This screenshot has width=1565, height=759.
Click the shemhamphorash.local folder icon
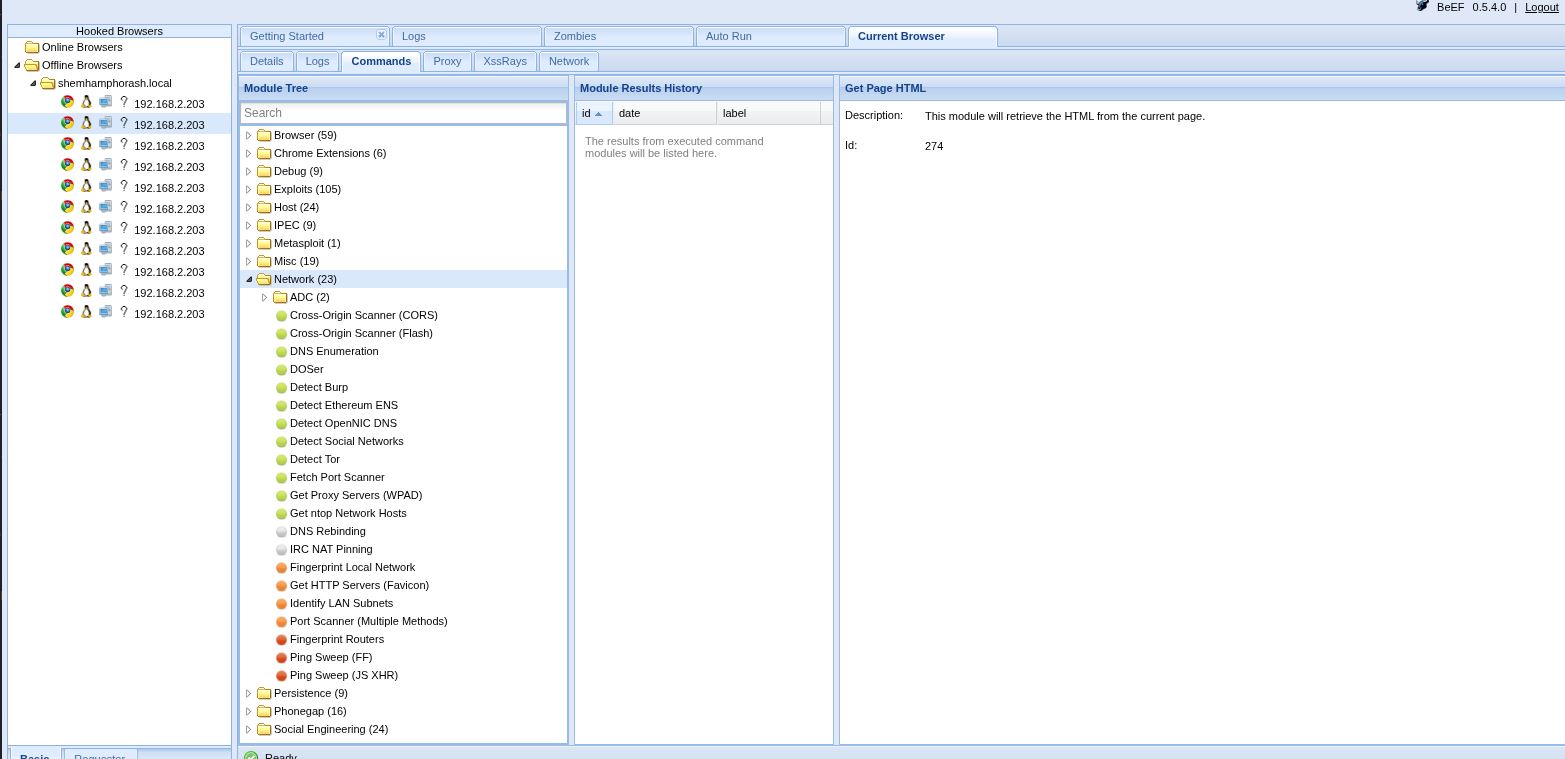coord(48,83)
